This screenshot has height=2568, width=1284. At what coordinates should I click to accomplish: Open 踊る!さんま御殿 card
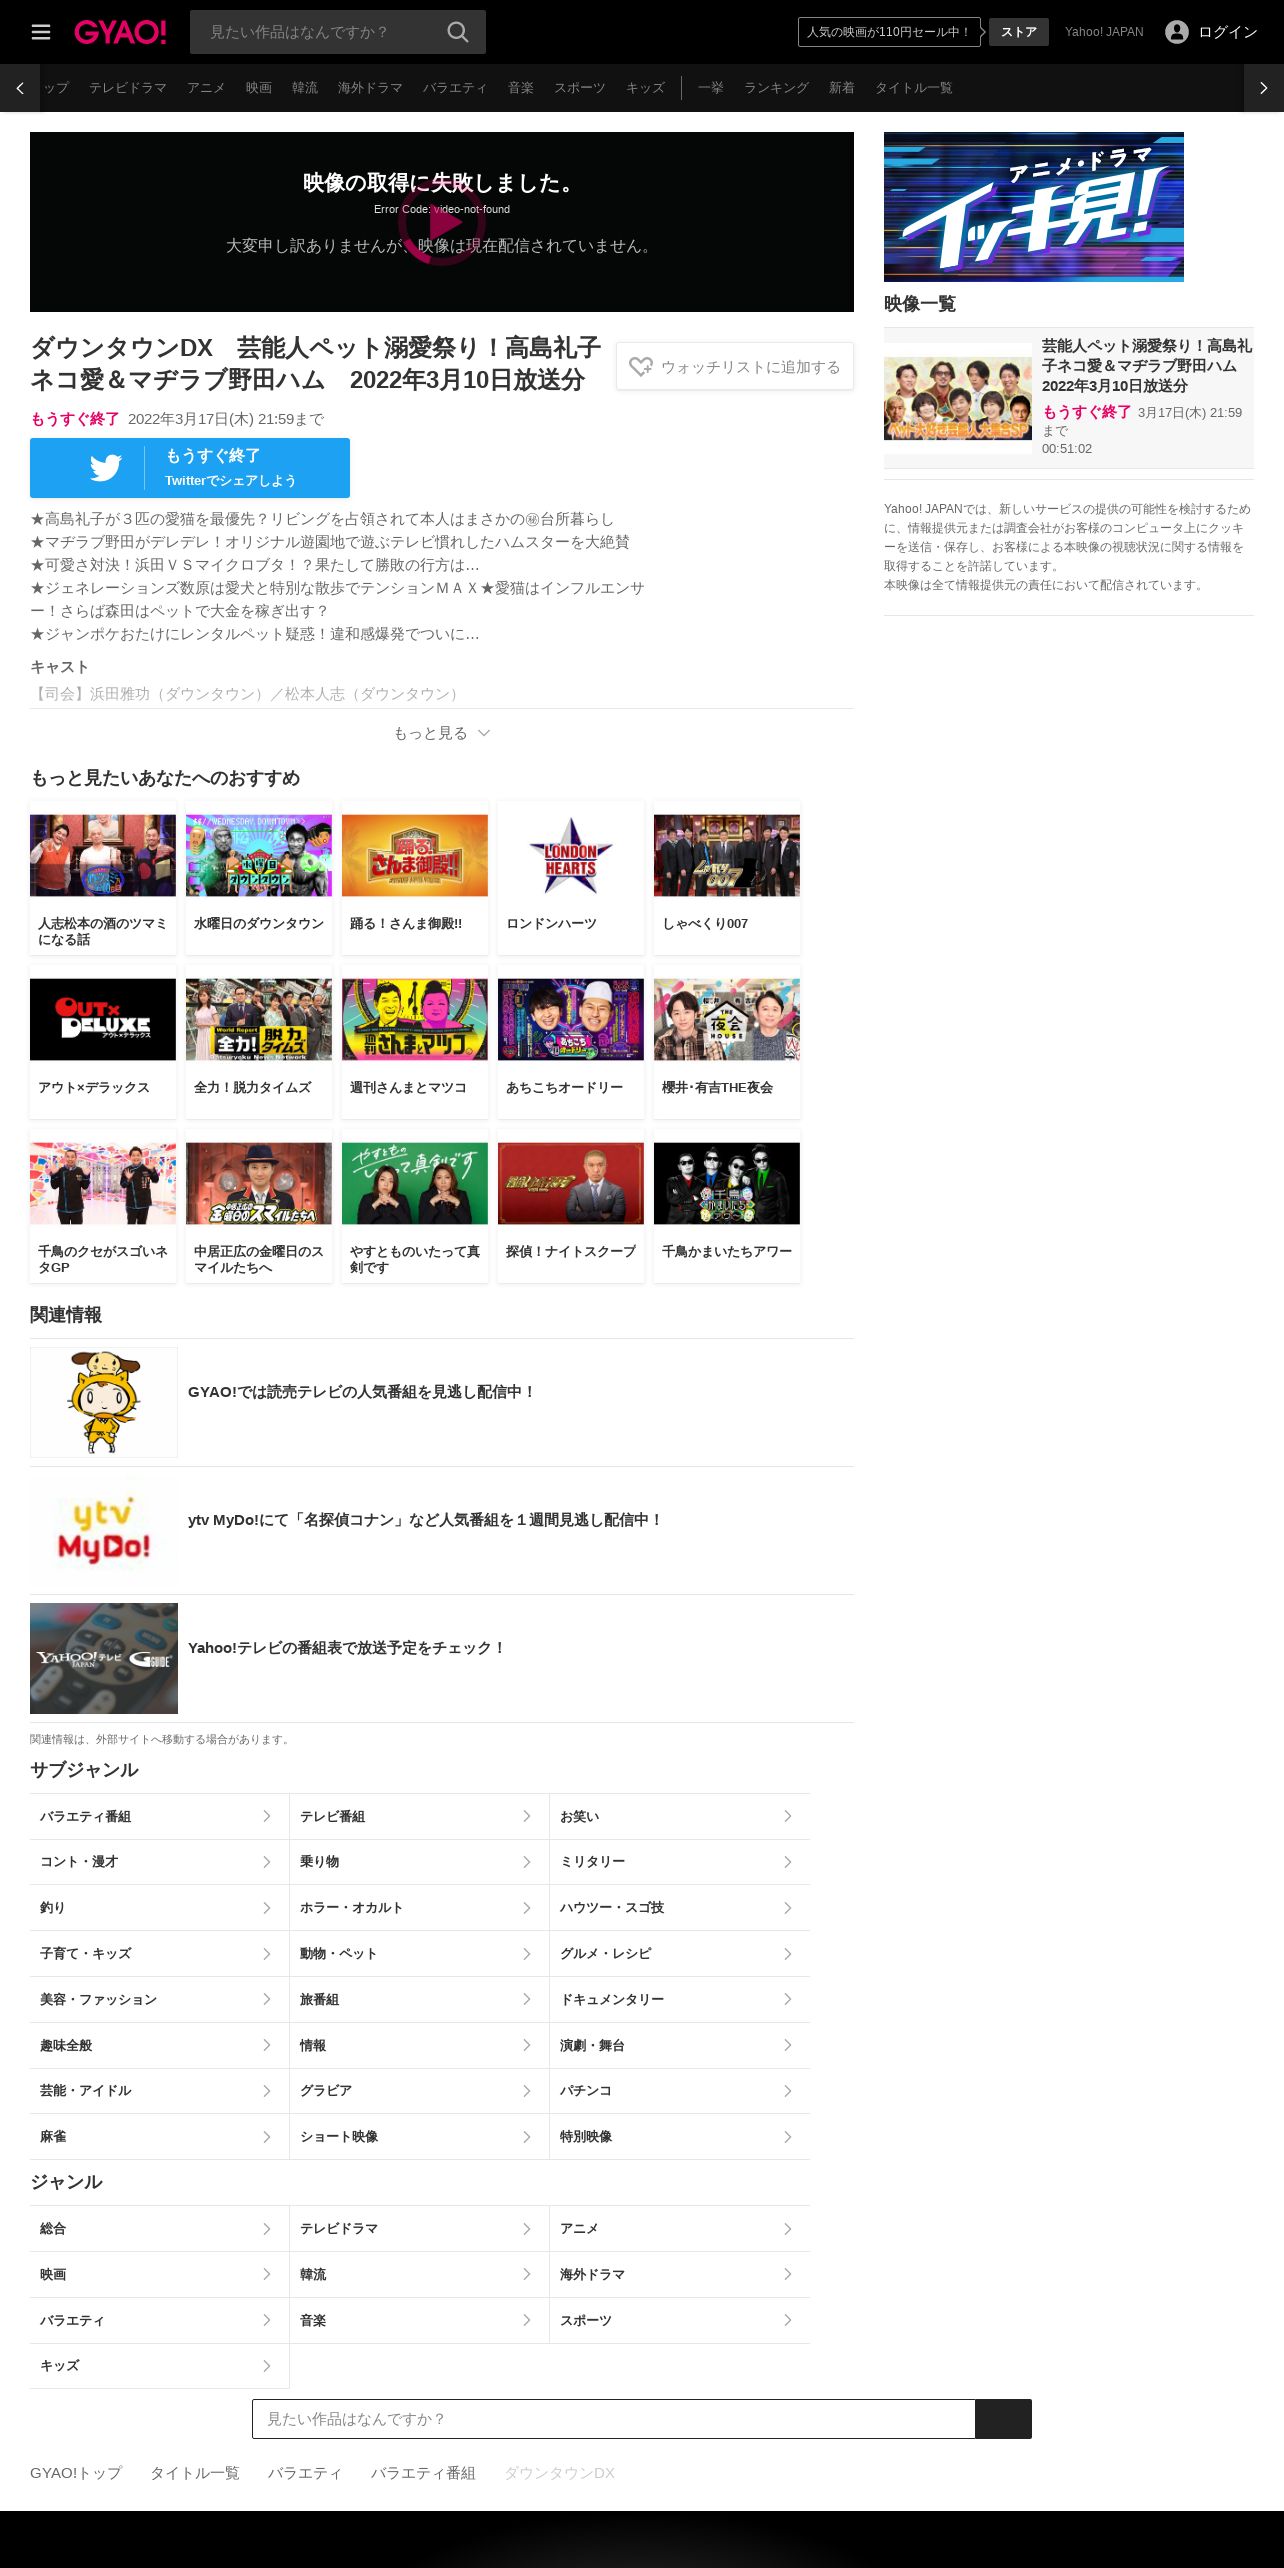point(415,878)
